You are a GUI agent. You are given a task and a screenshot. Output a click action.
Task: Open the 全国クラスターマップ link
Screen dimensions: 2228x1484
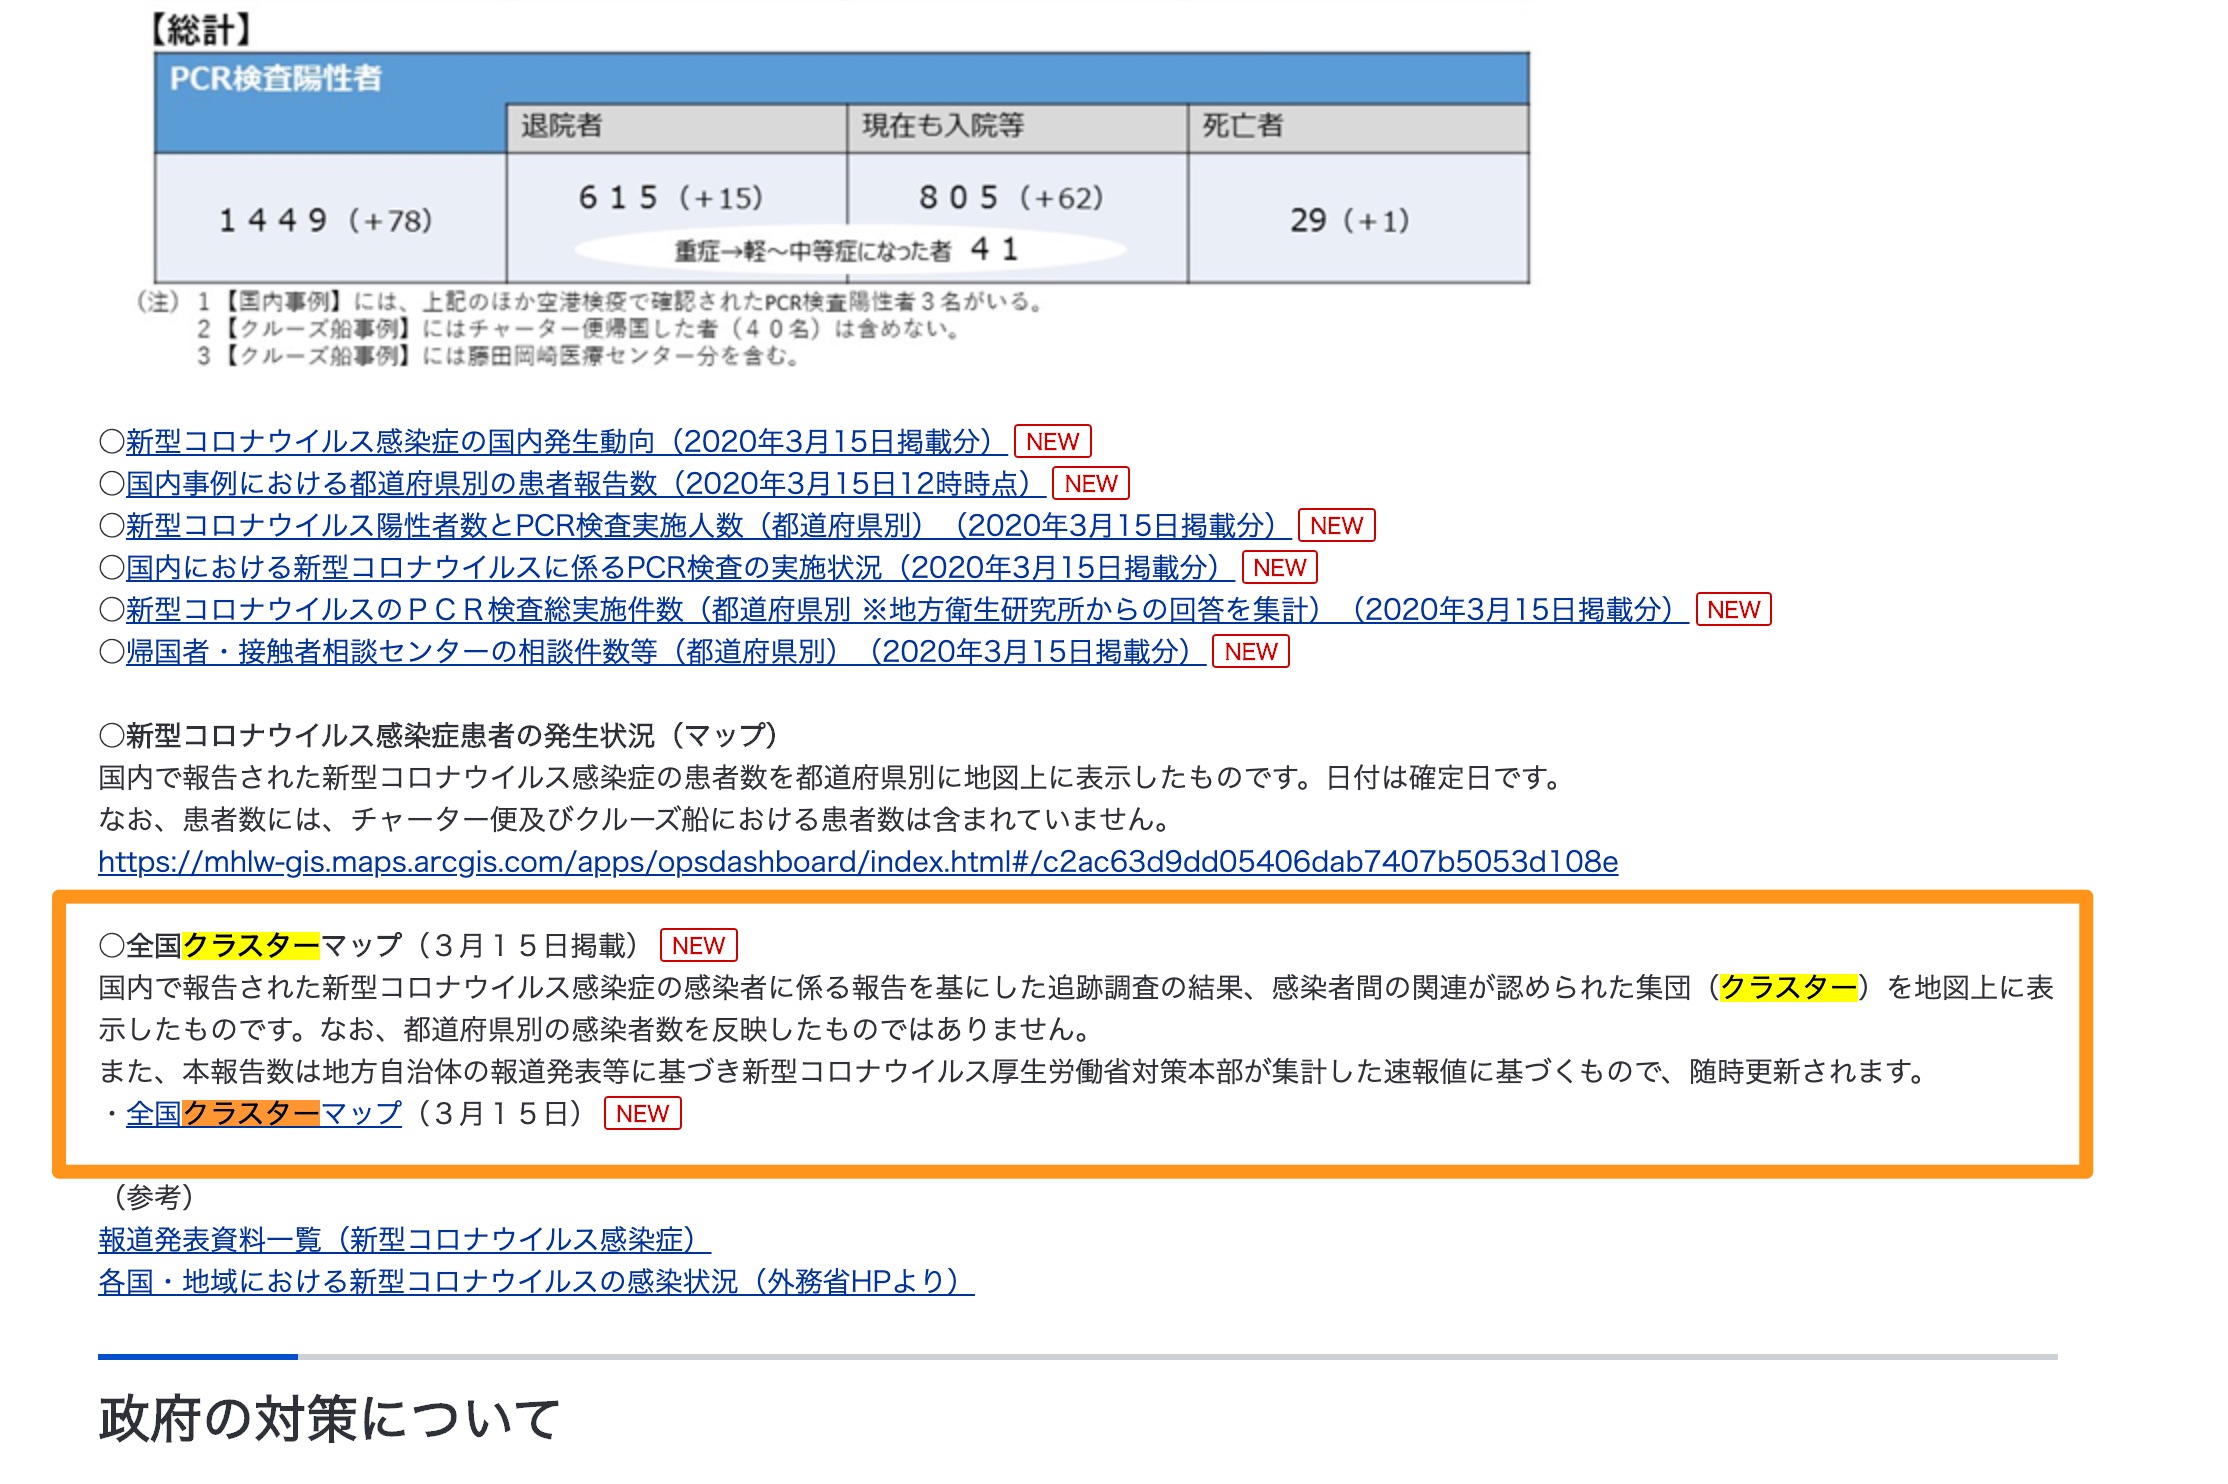264,1114
